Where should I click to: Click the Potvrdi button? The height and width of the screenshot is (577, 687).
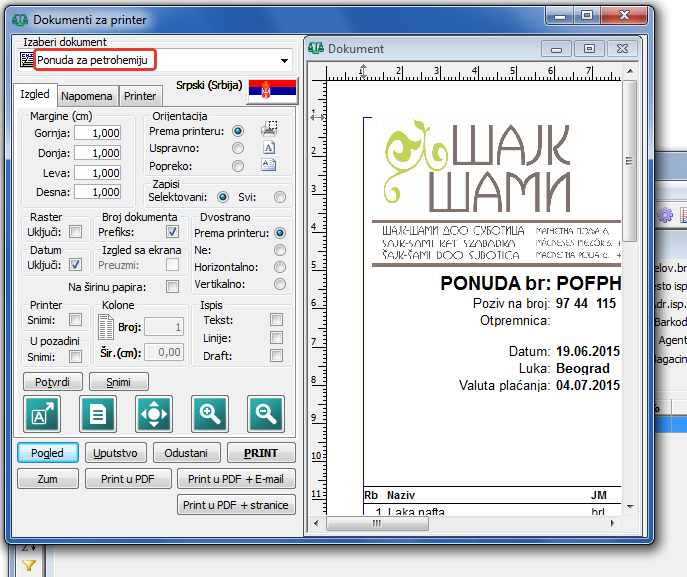pyautogui.click(x=52, y=381)
